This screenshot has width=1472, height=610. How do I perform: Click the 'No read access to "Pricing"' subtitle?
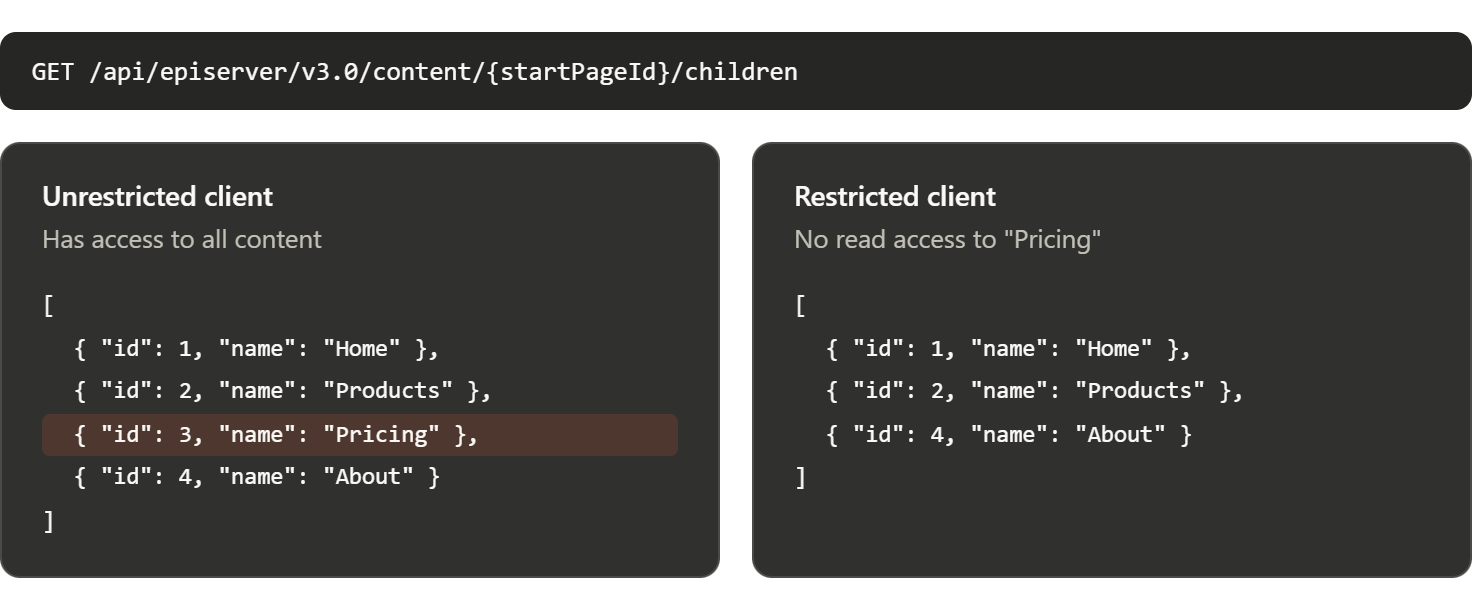(x=947, y=239)
